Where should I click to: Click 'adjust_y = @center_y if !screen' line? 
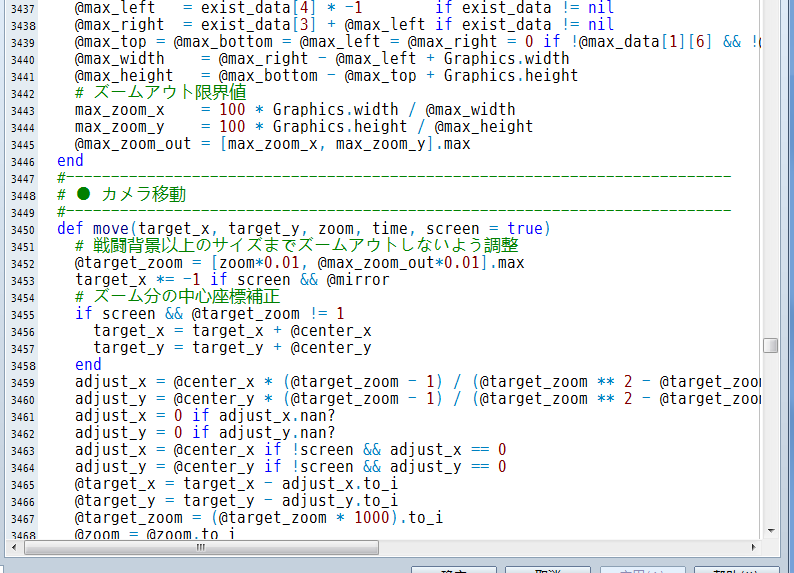point(291,467)
